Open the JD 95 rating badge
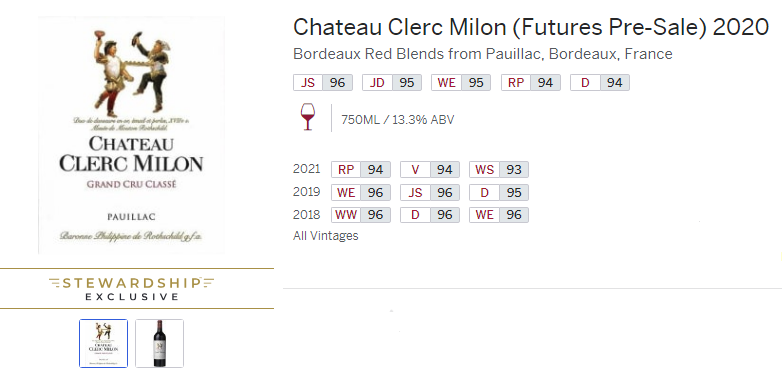This screenshot has width=782, height=375. click(x=392, y=83)
